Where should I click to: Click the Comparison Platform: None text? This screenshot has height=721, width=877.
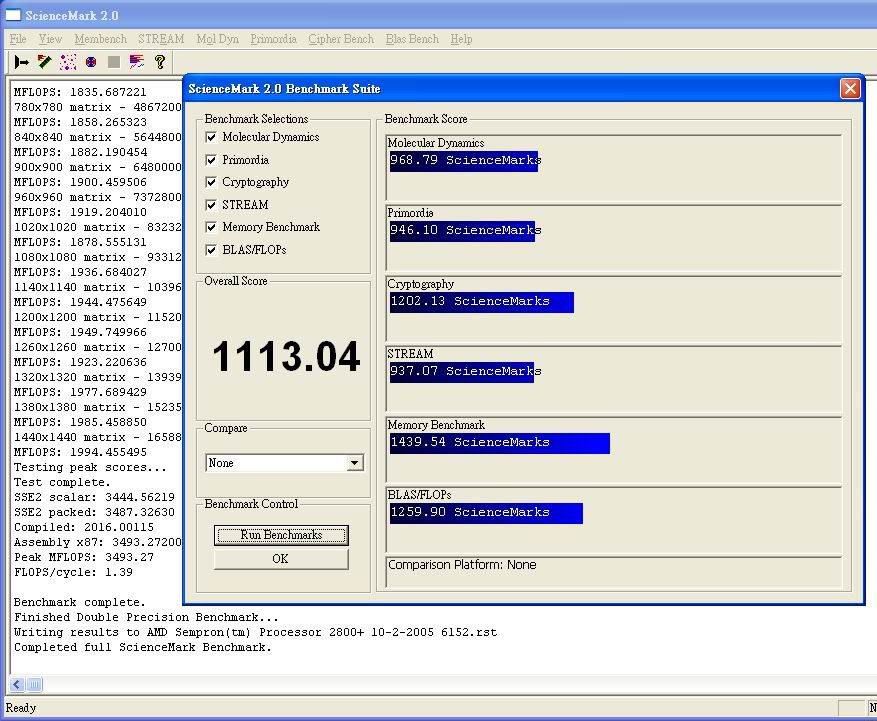click(x=462, y=565)
